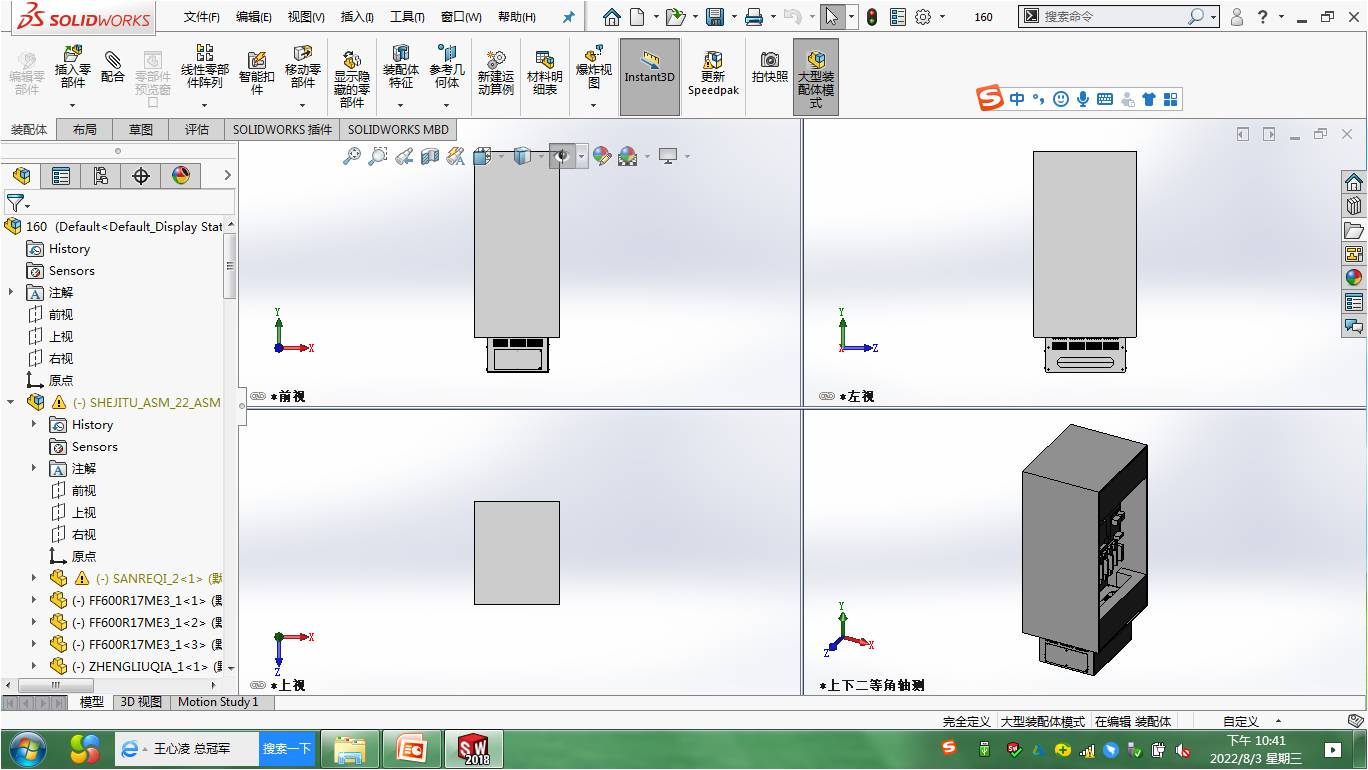Open 材料明细表 bill of materials tool
The image size is (1368, 770).
544,72
